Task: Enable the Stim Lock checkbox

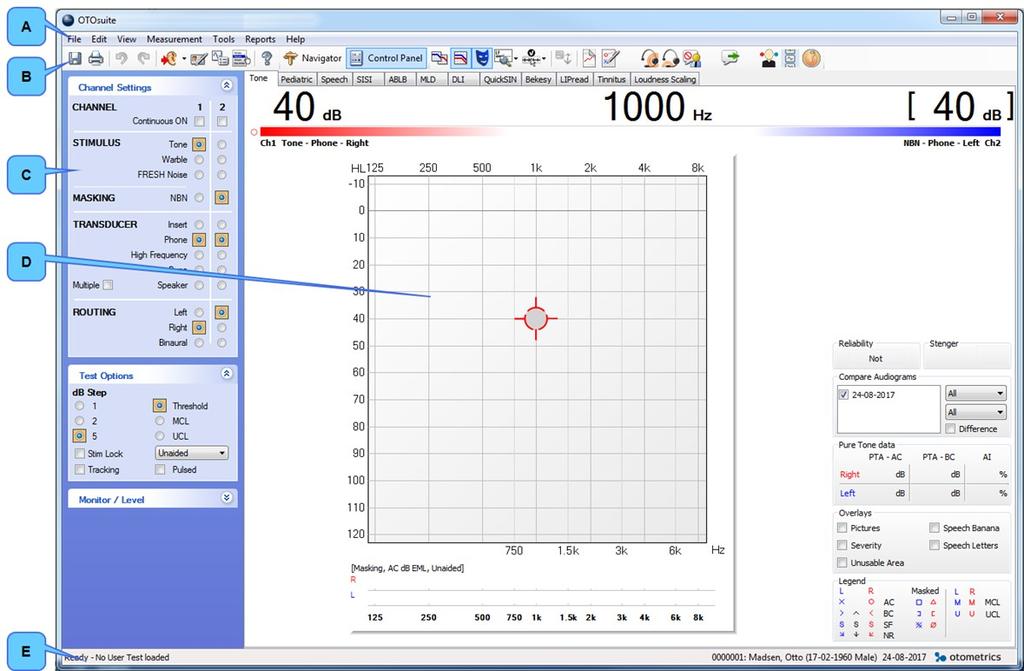Action: tap(80, 453)
